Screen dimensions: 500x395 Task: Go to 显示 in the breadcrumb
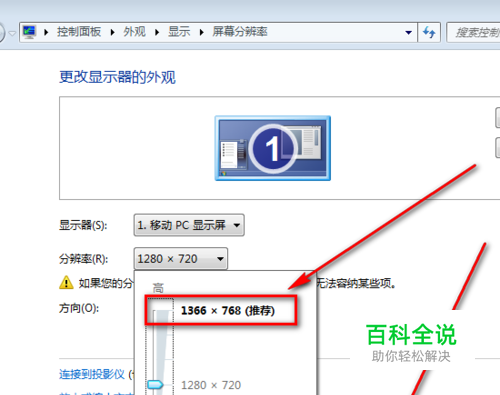[179, 32]
